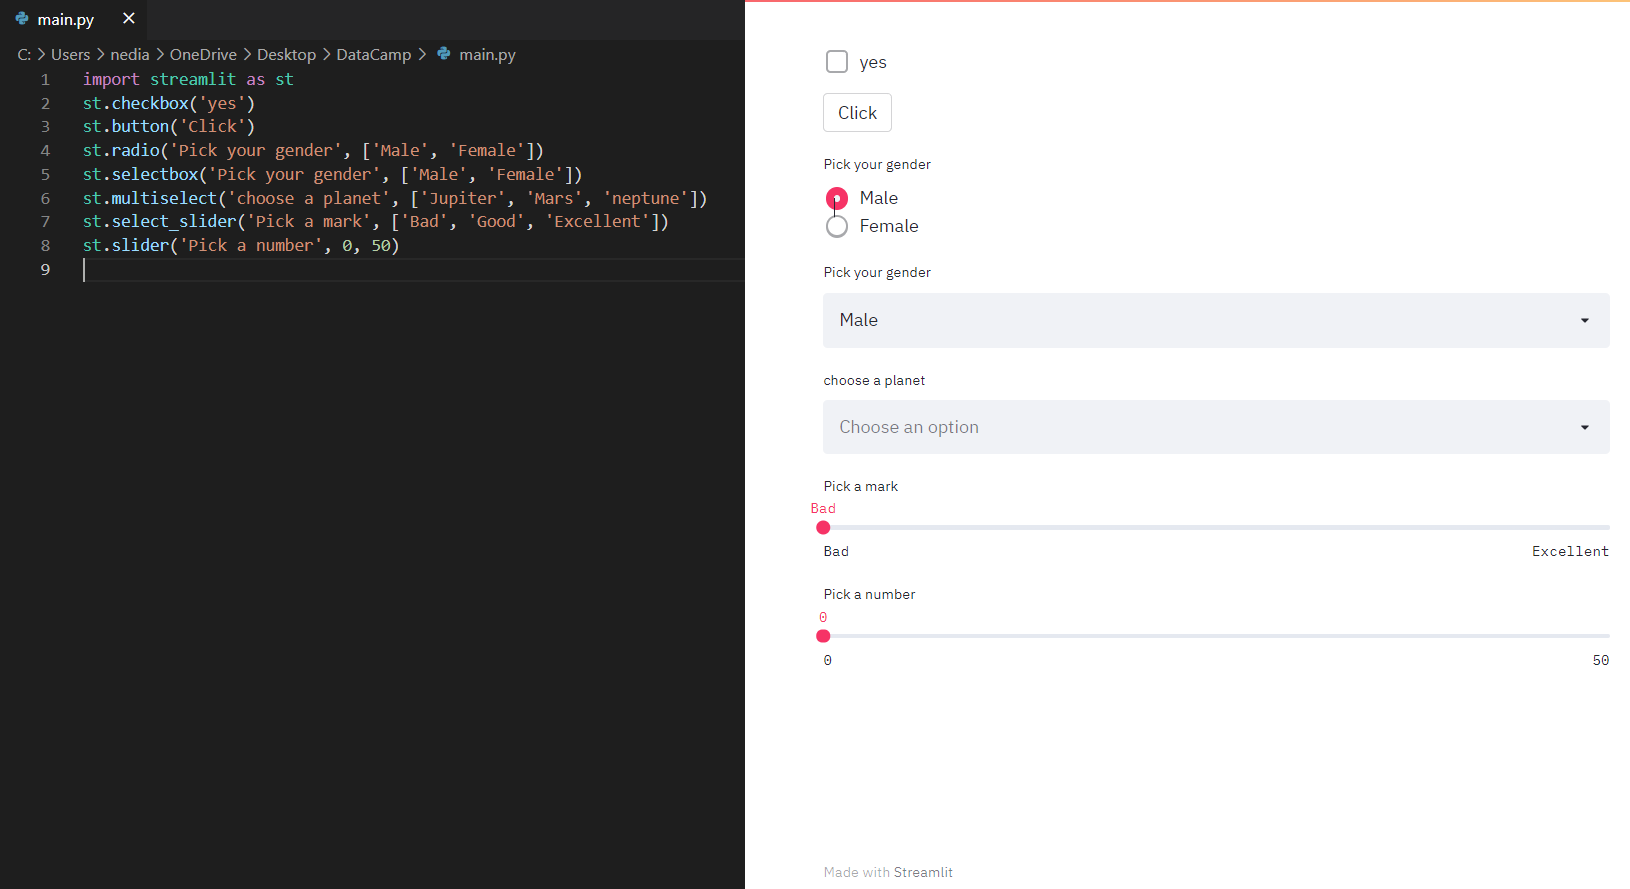Image resolution: width=1630 pixels, height=889 pixels.
Task: Place cursor on empty line 9
Action: tap(413, 269)
